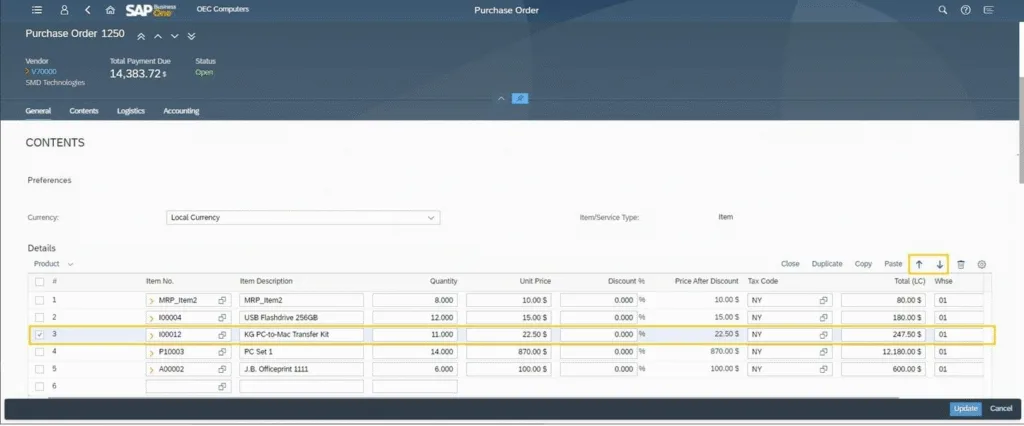Image resolution: width=1024 pixels, height=426 pixels.
Task: Open the item picker on empty row 6
Action: coord(222,387)
